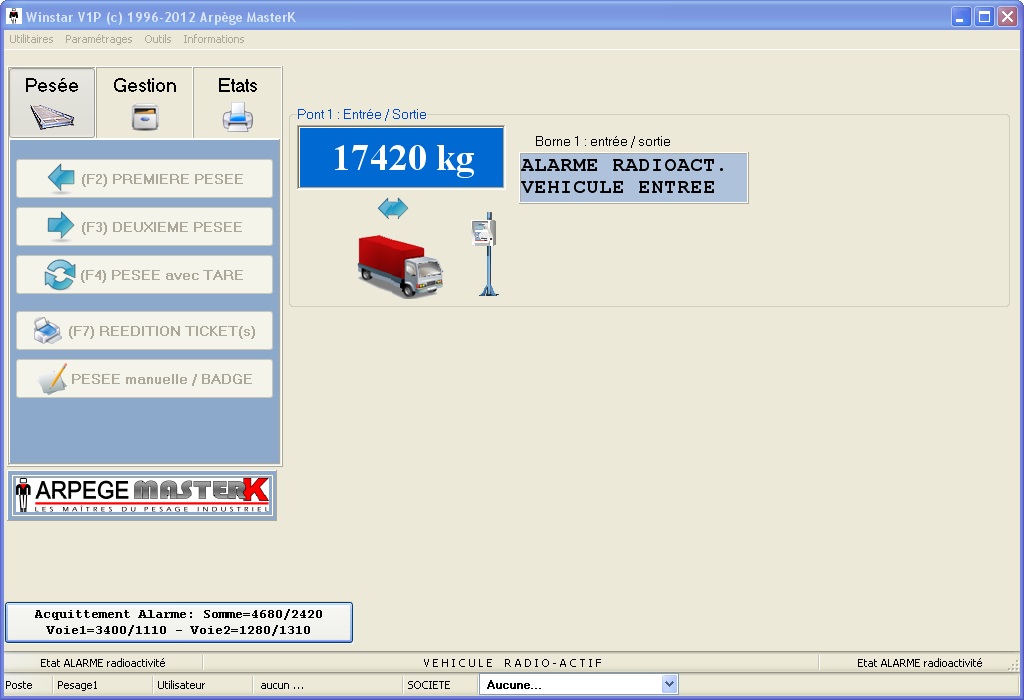This screenshot has height=700, width=1024.
Task: Open the Utilitaires menu
Action: click(31, 39)
